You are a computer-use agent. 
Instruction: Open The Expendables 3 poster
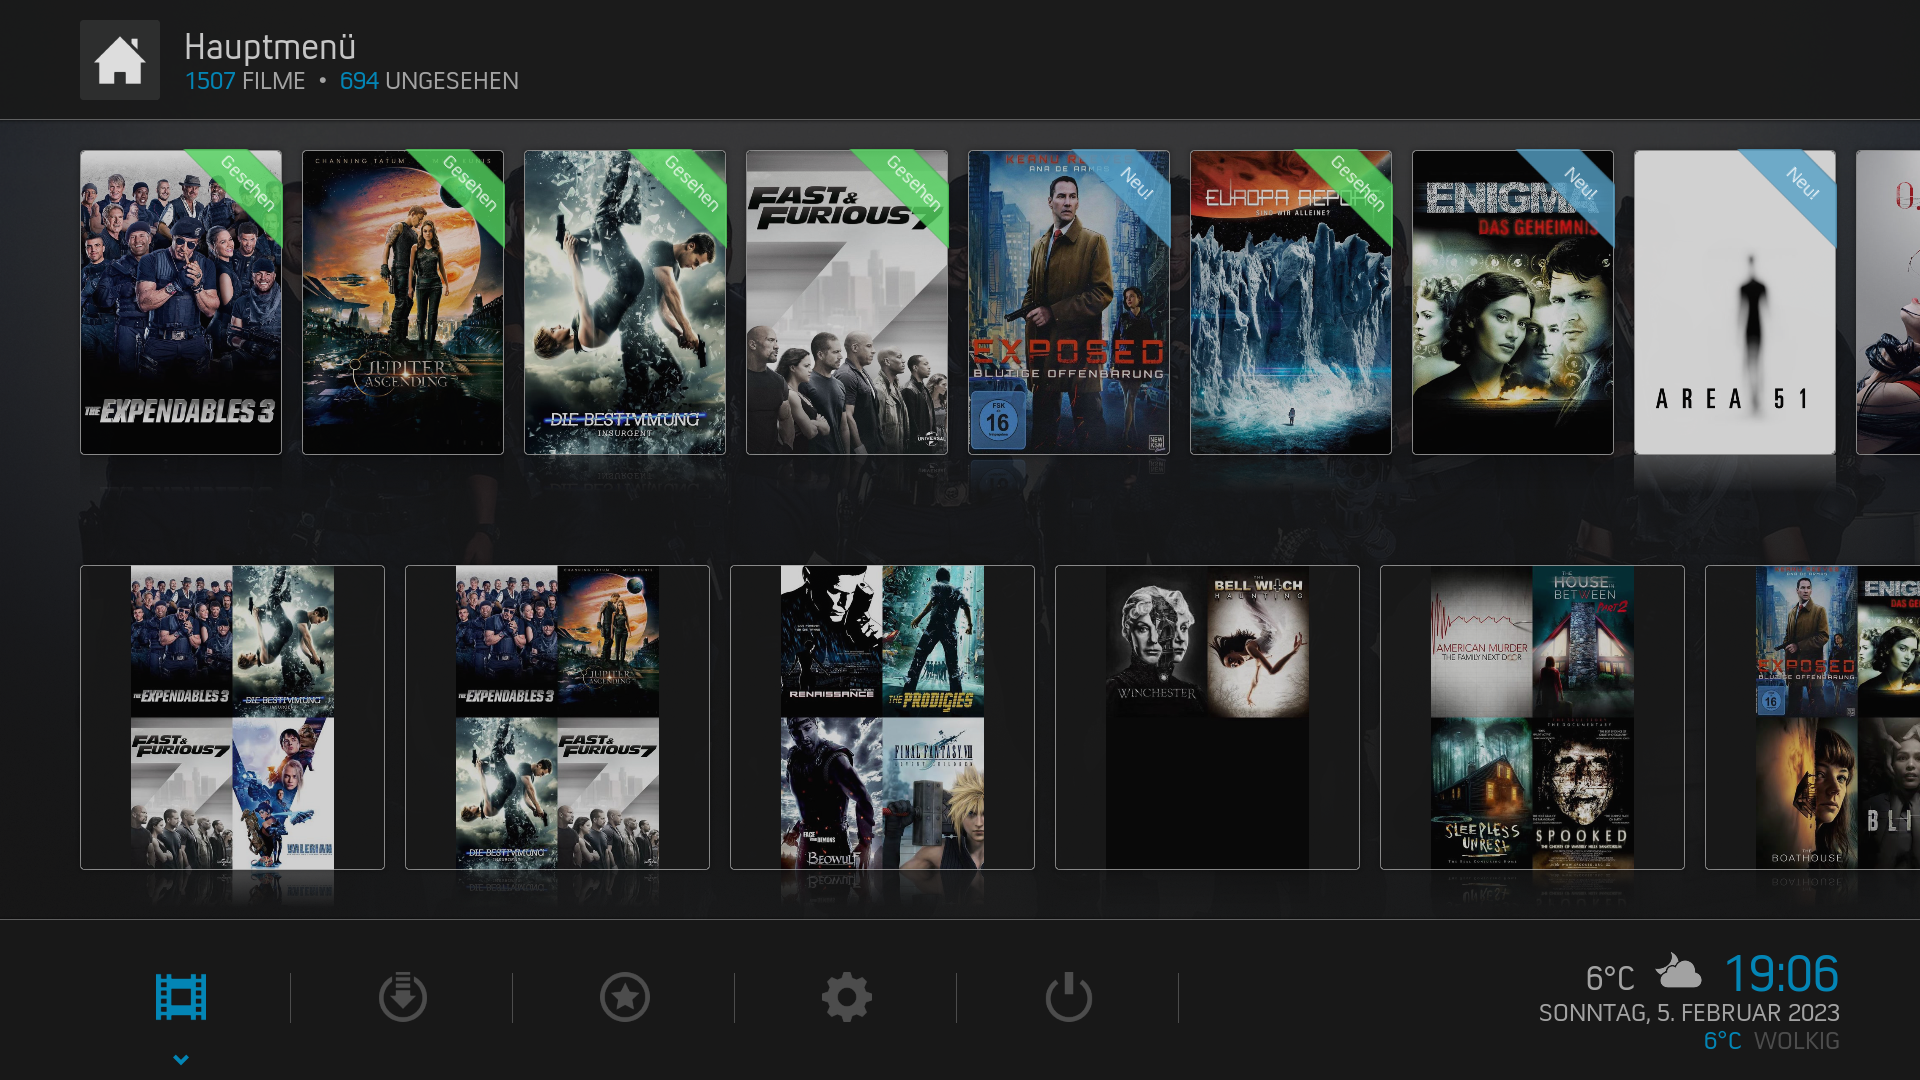point(181,302)
